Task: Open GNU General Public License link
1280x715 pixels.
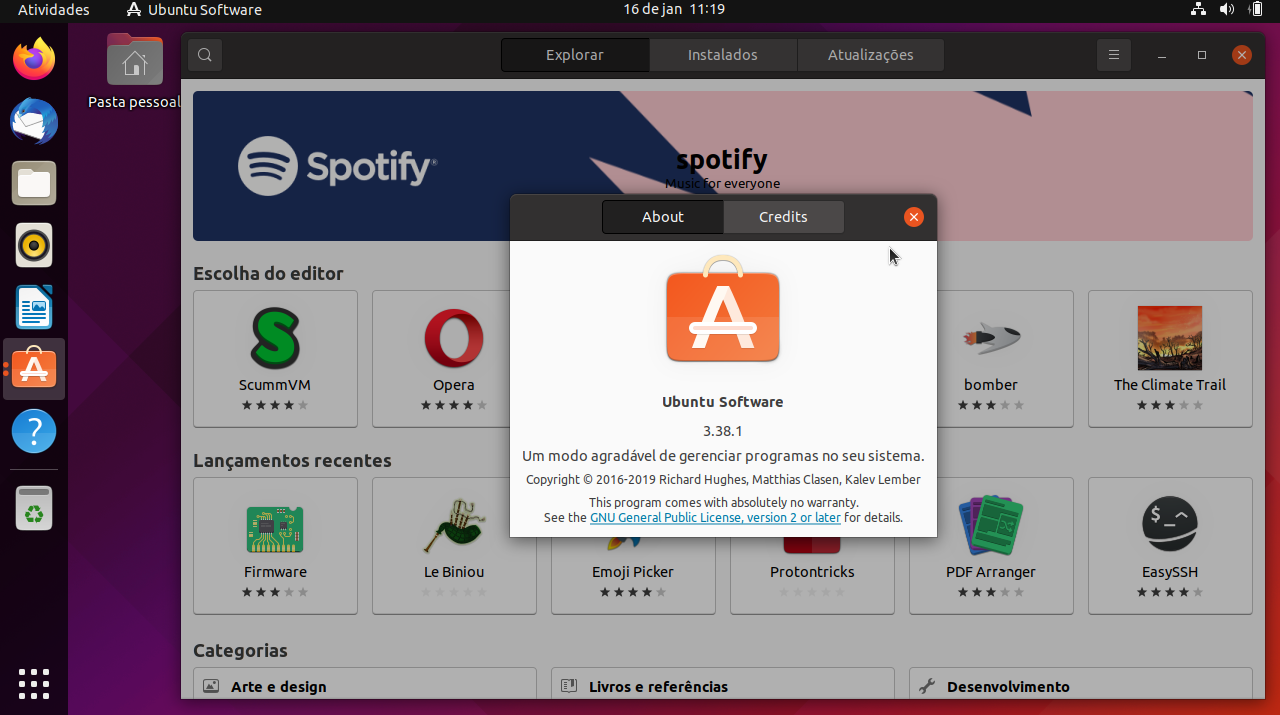Action: pyautogui.click(x=715, y=518)
